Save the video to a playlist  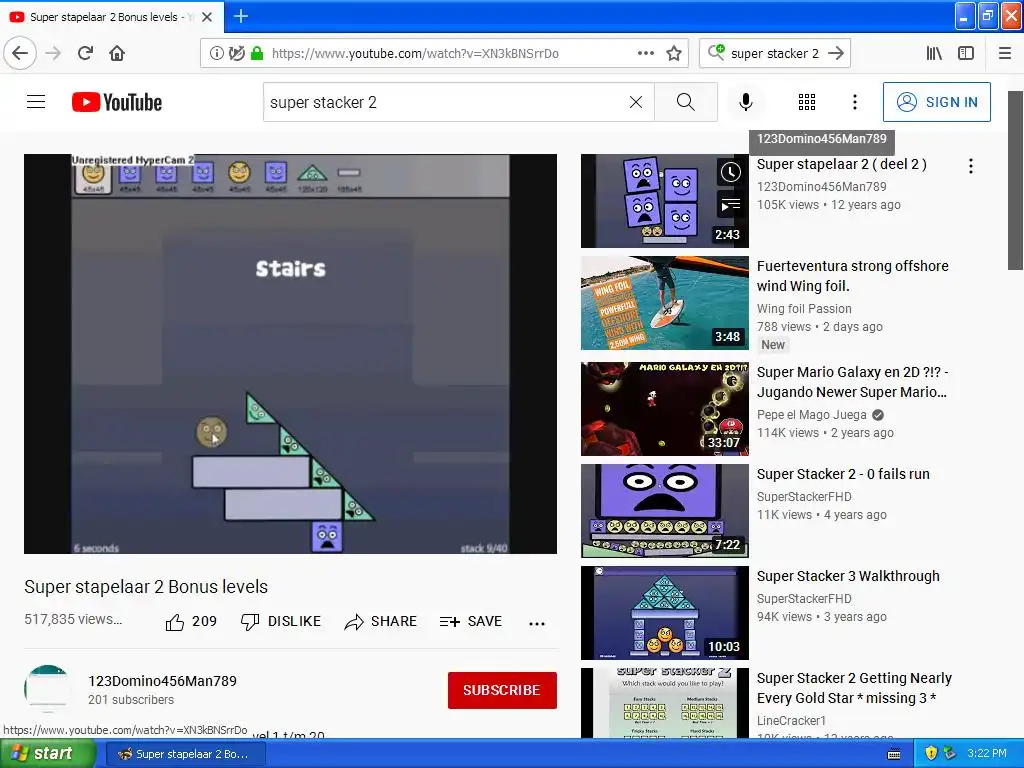pyautogui.click(x=470, y=622)
